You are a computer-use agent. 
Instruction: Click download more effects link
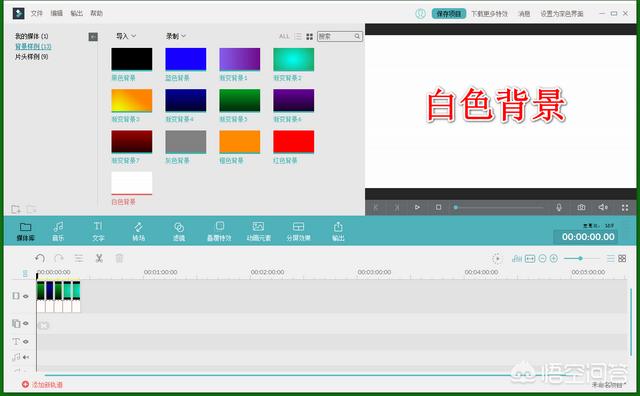point(489,13)
